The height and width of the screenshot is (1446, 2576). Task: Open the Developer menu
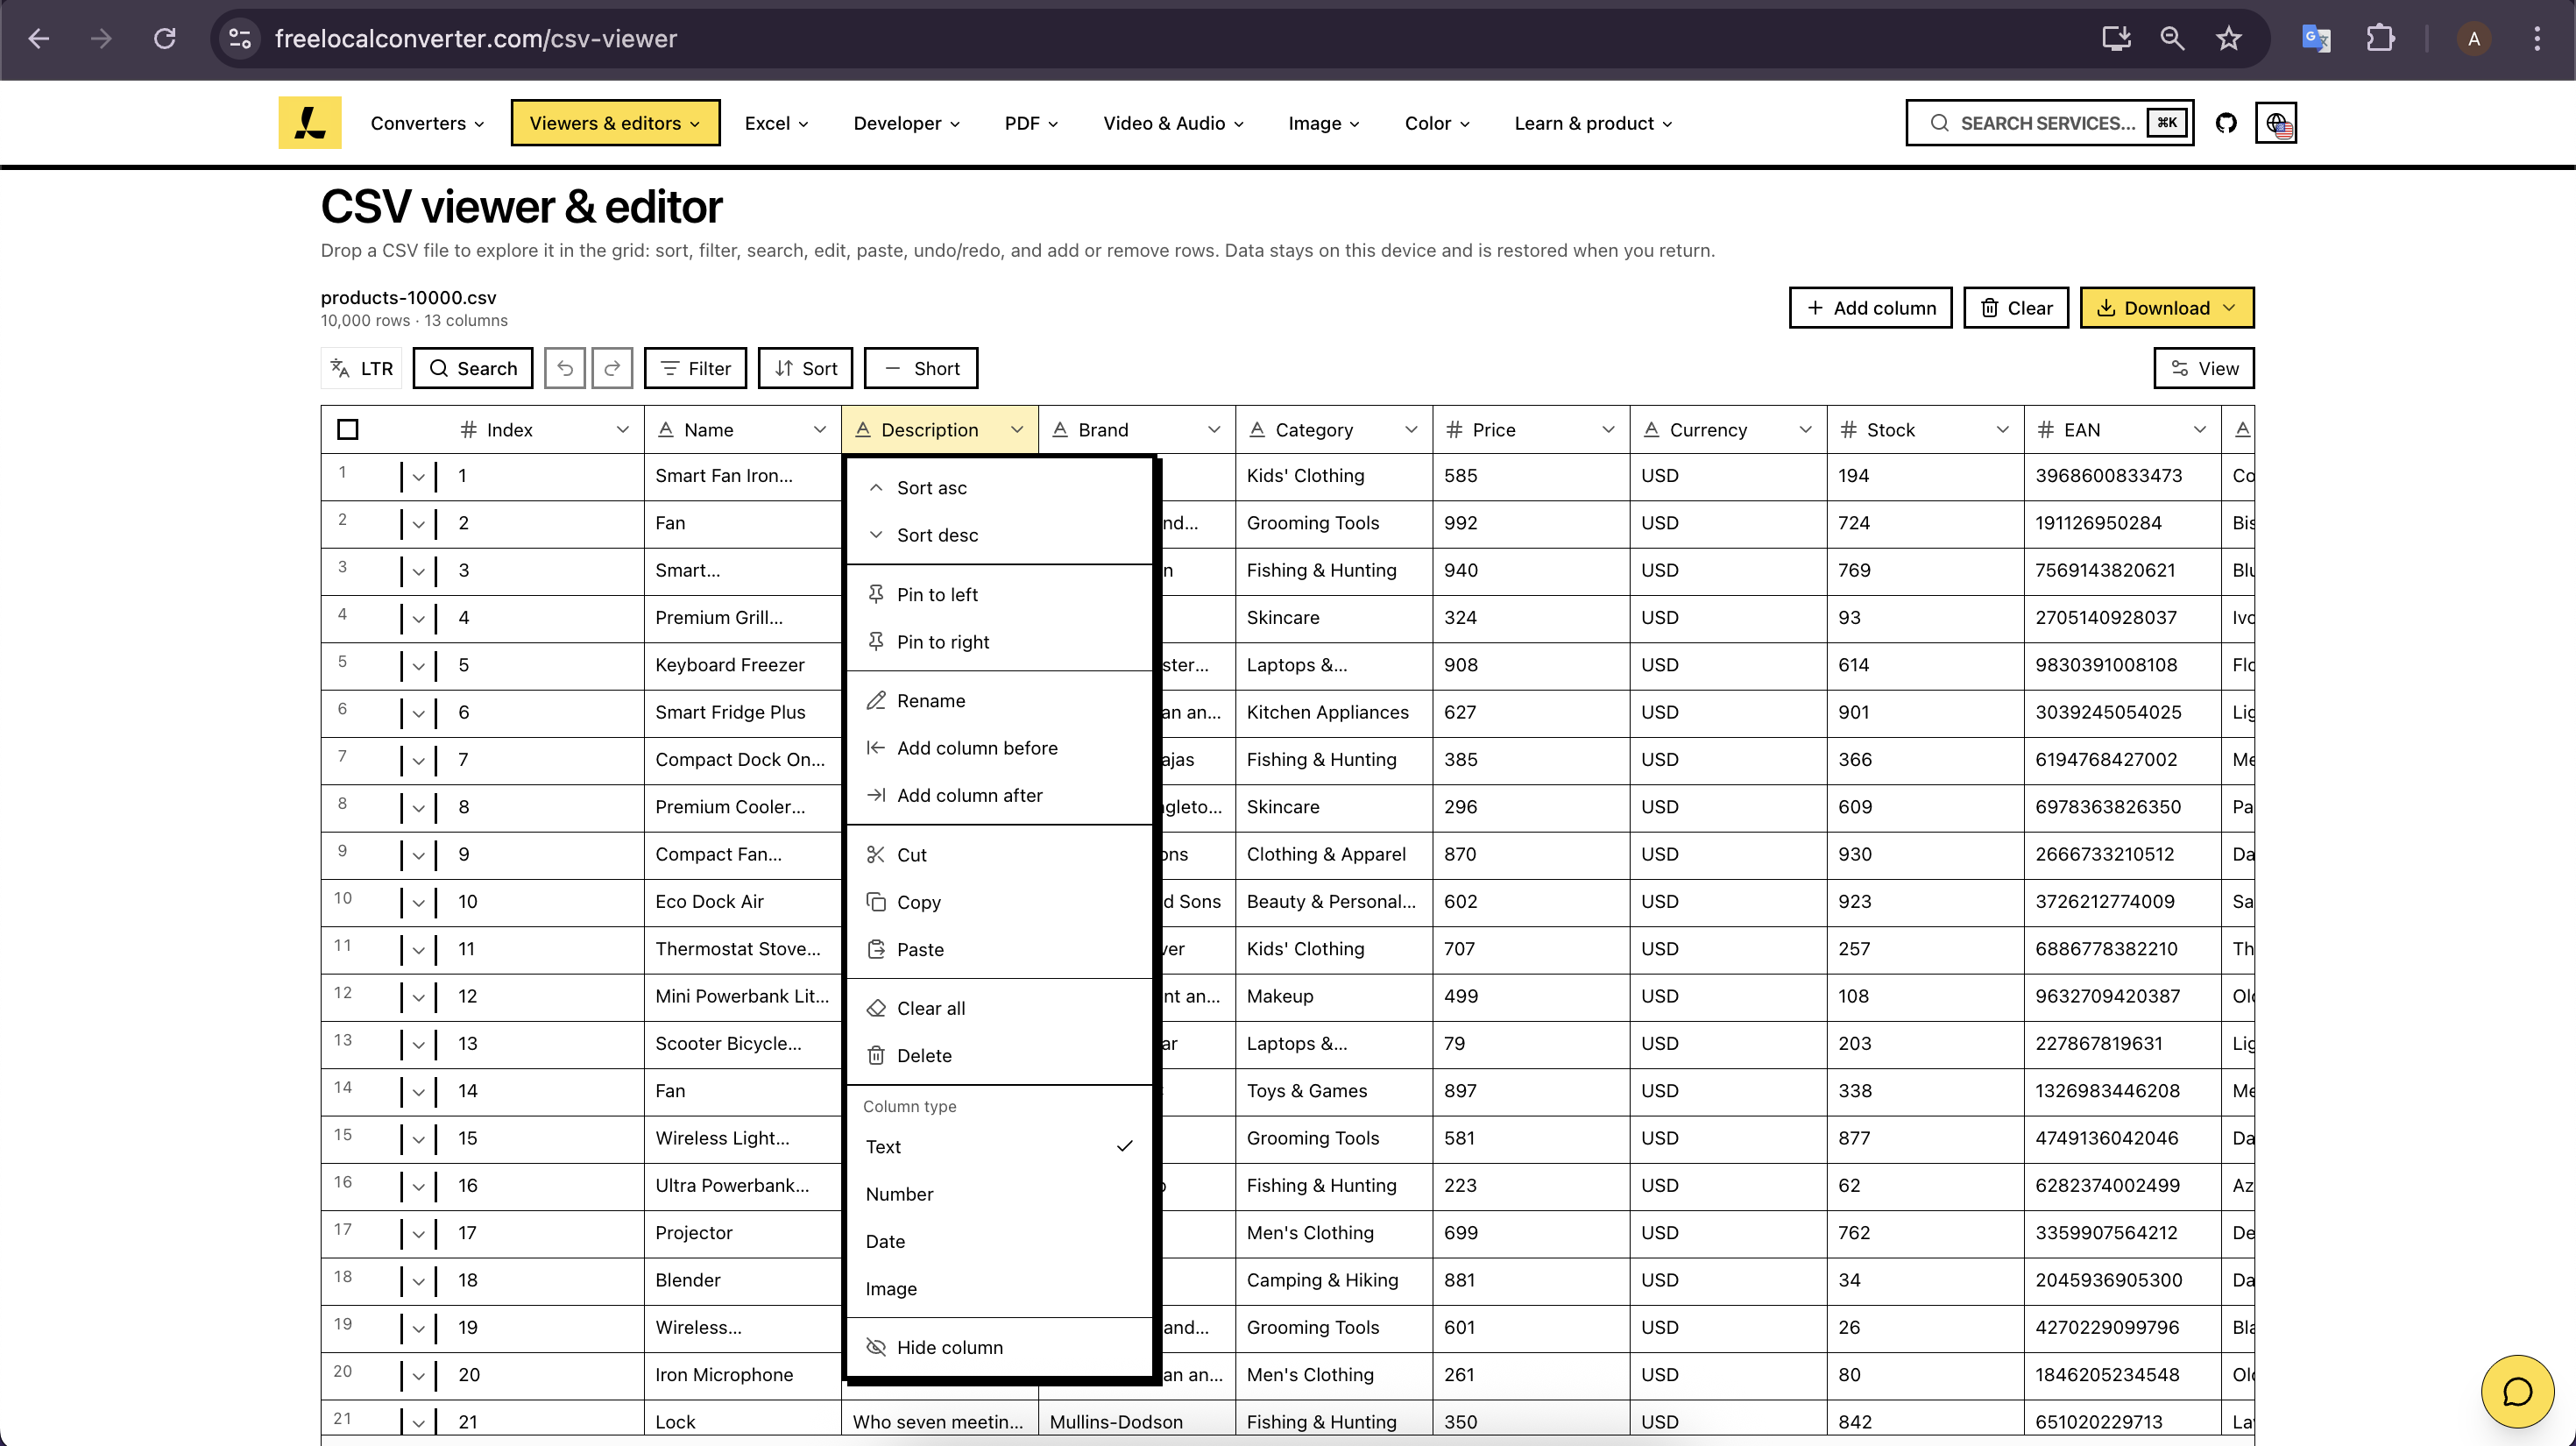pos(905,122)
